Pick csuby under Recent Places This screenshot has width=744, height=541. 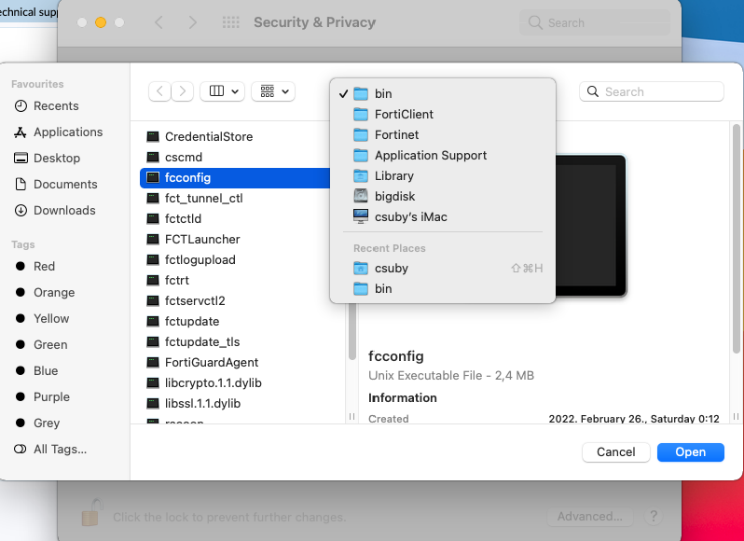[391, 268]
